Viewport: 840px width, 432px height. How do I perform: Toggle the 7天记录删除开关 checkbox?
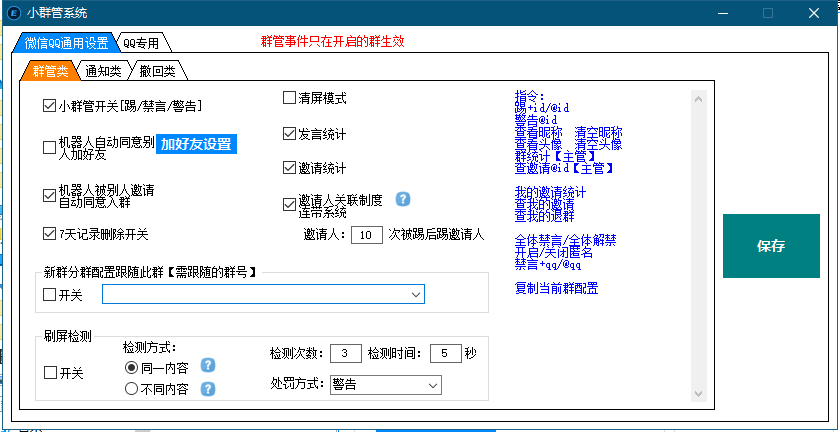click(x=49, y=234)
